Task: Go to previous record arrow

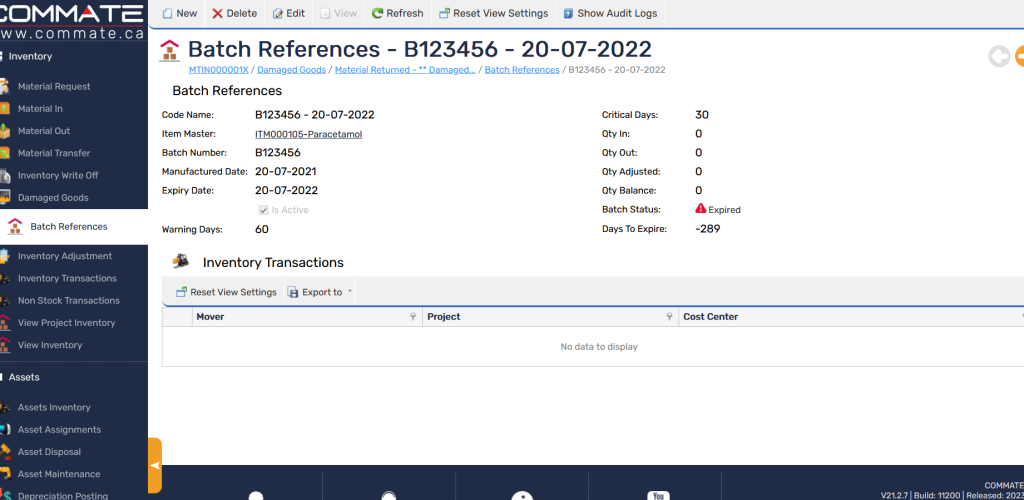Action: (999, 56)
